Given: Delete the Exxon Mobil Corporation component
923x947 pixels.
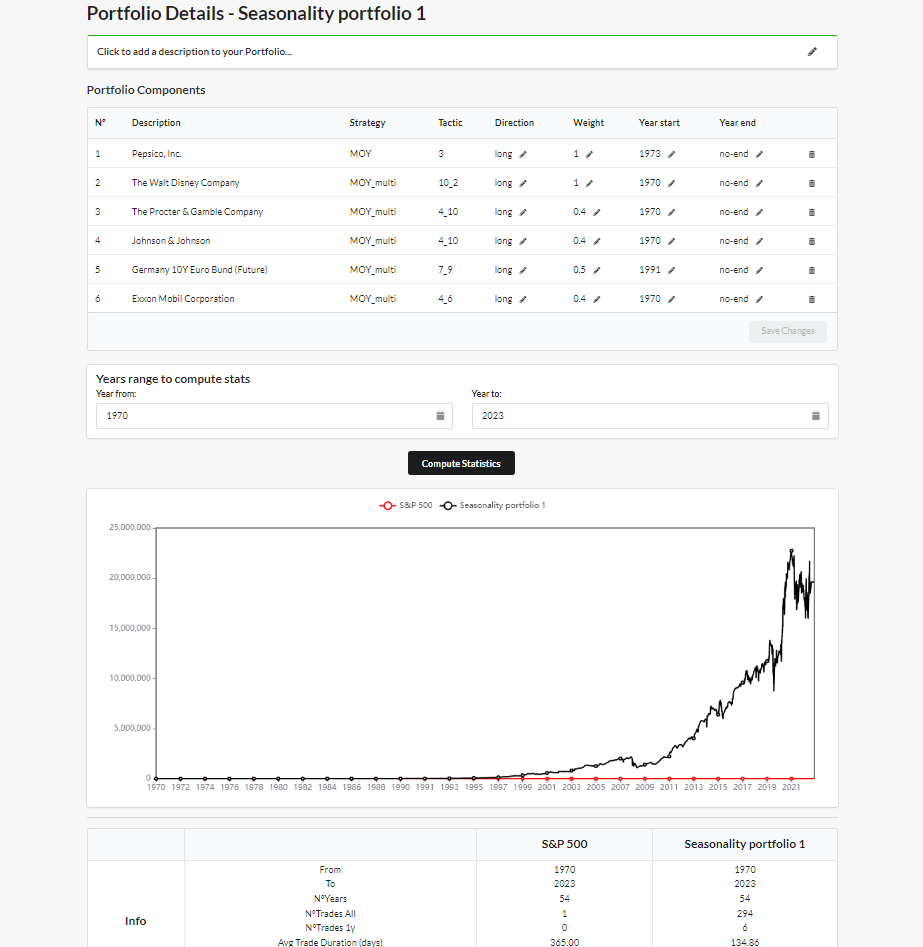Looking at the screenshot, I should point(812,300).
